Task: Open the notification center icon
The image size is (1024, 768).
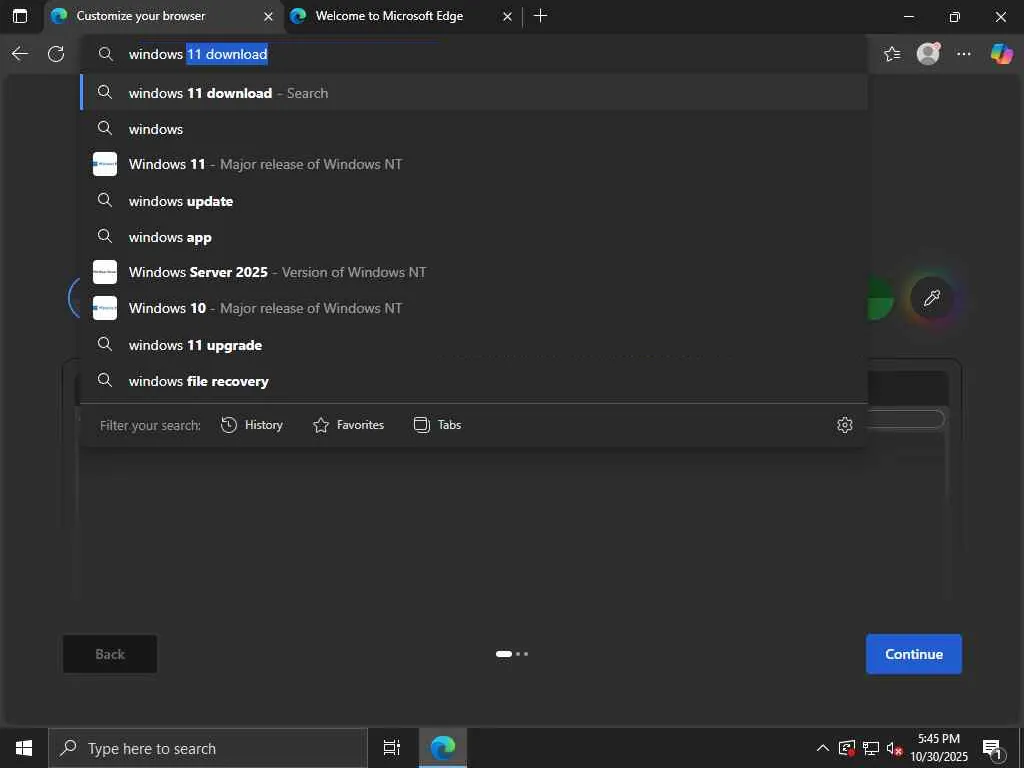Action: coord(992,748)
